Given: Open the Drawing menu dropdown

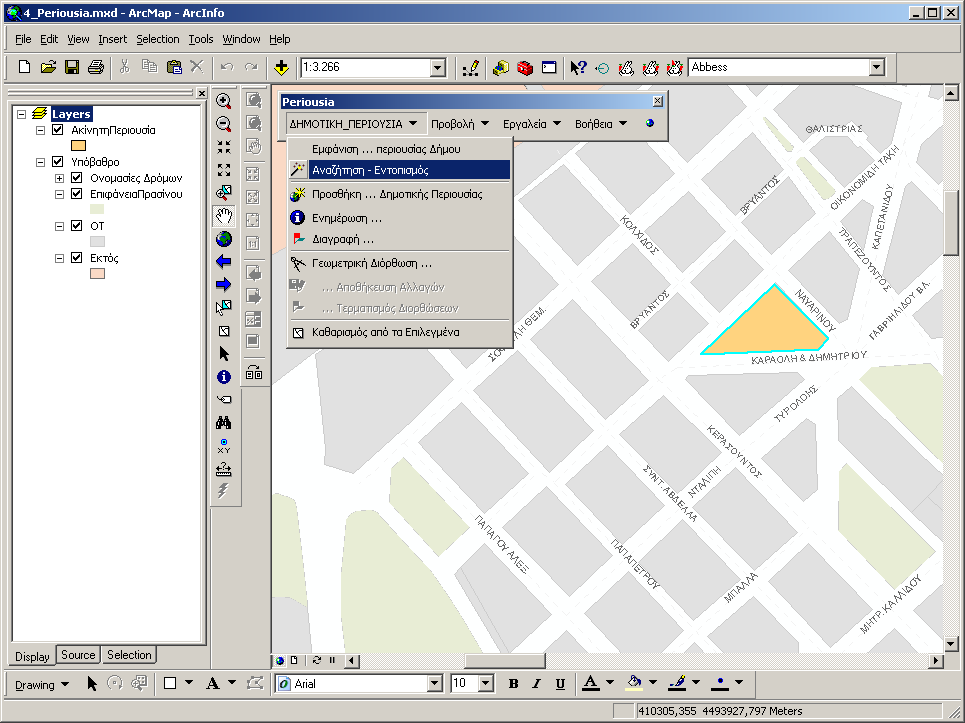Looking at the screenshot, I should [42, 684].
